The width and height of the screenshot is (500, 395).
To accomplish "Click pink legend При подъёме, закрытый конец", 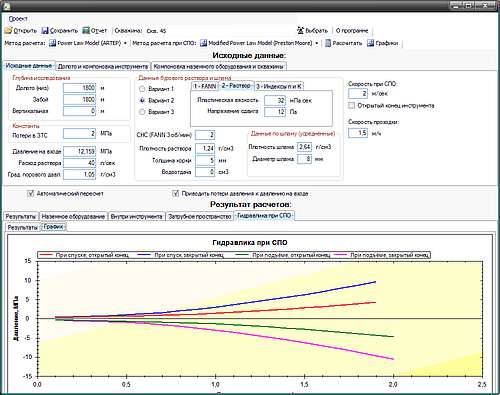I will pyautogui.click(x=382, y=255).
